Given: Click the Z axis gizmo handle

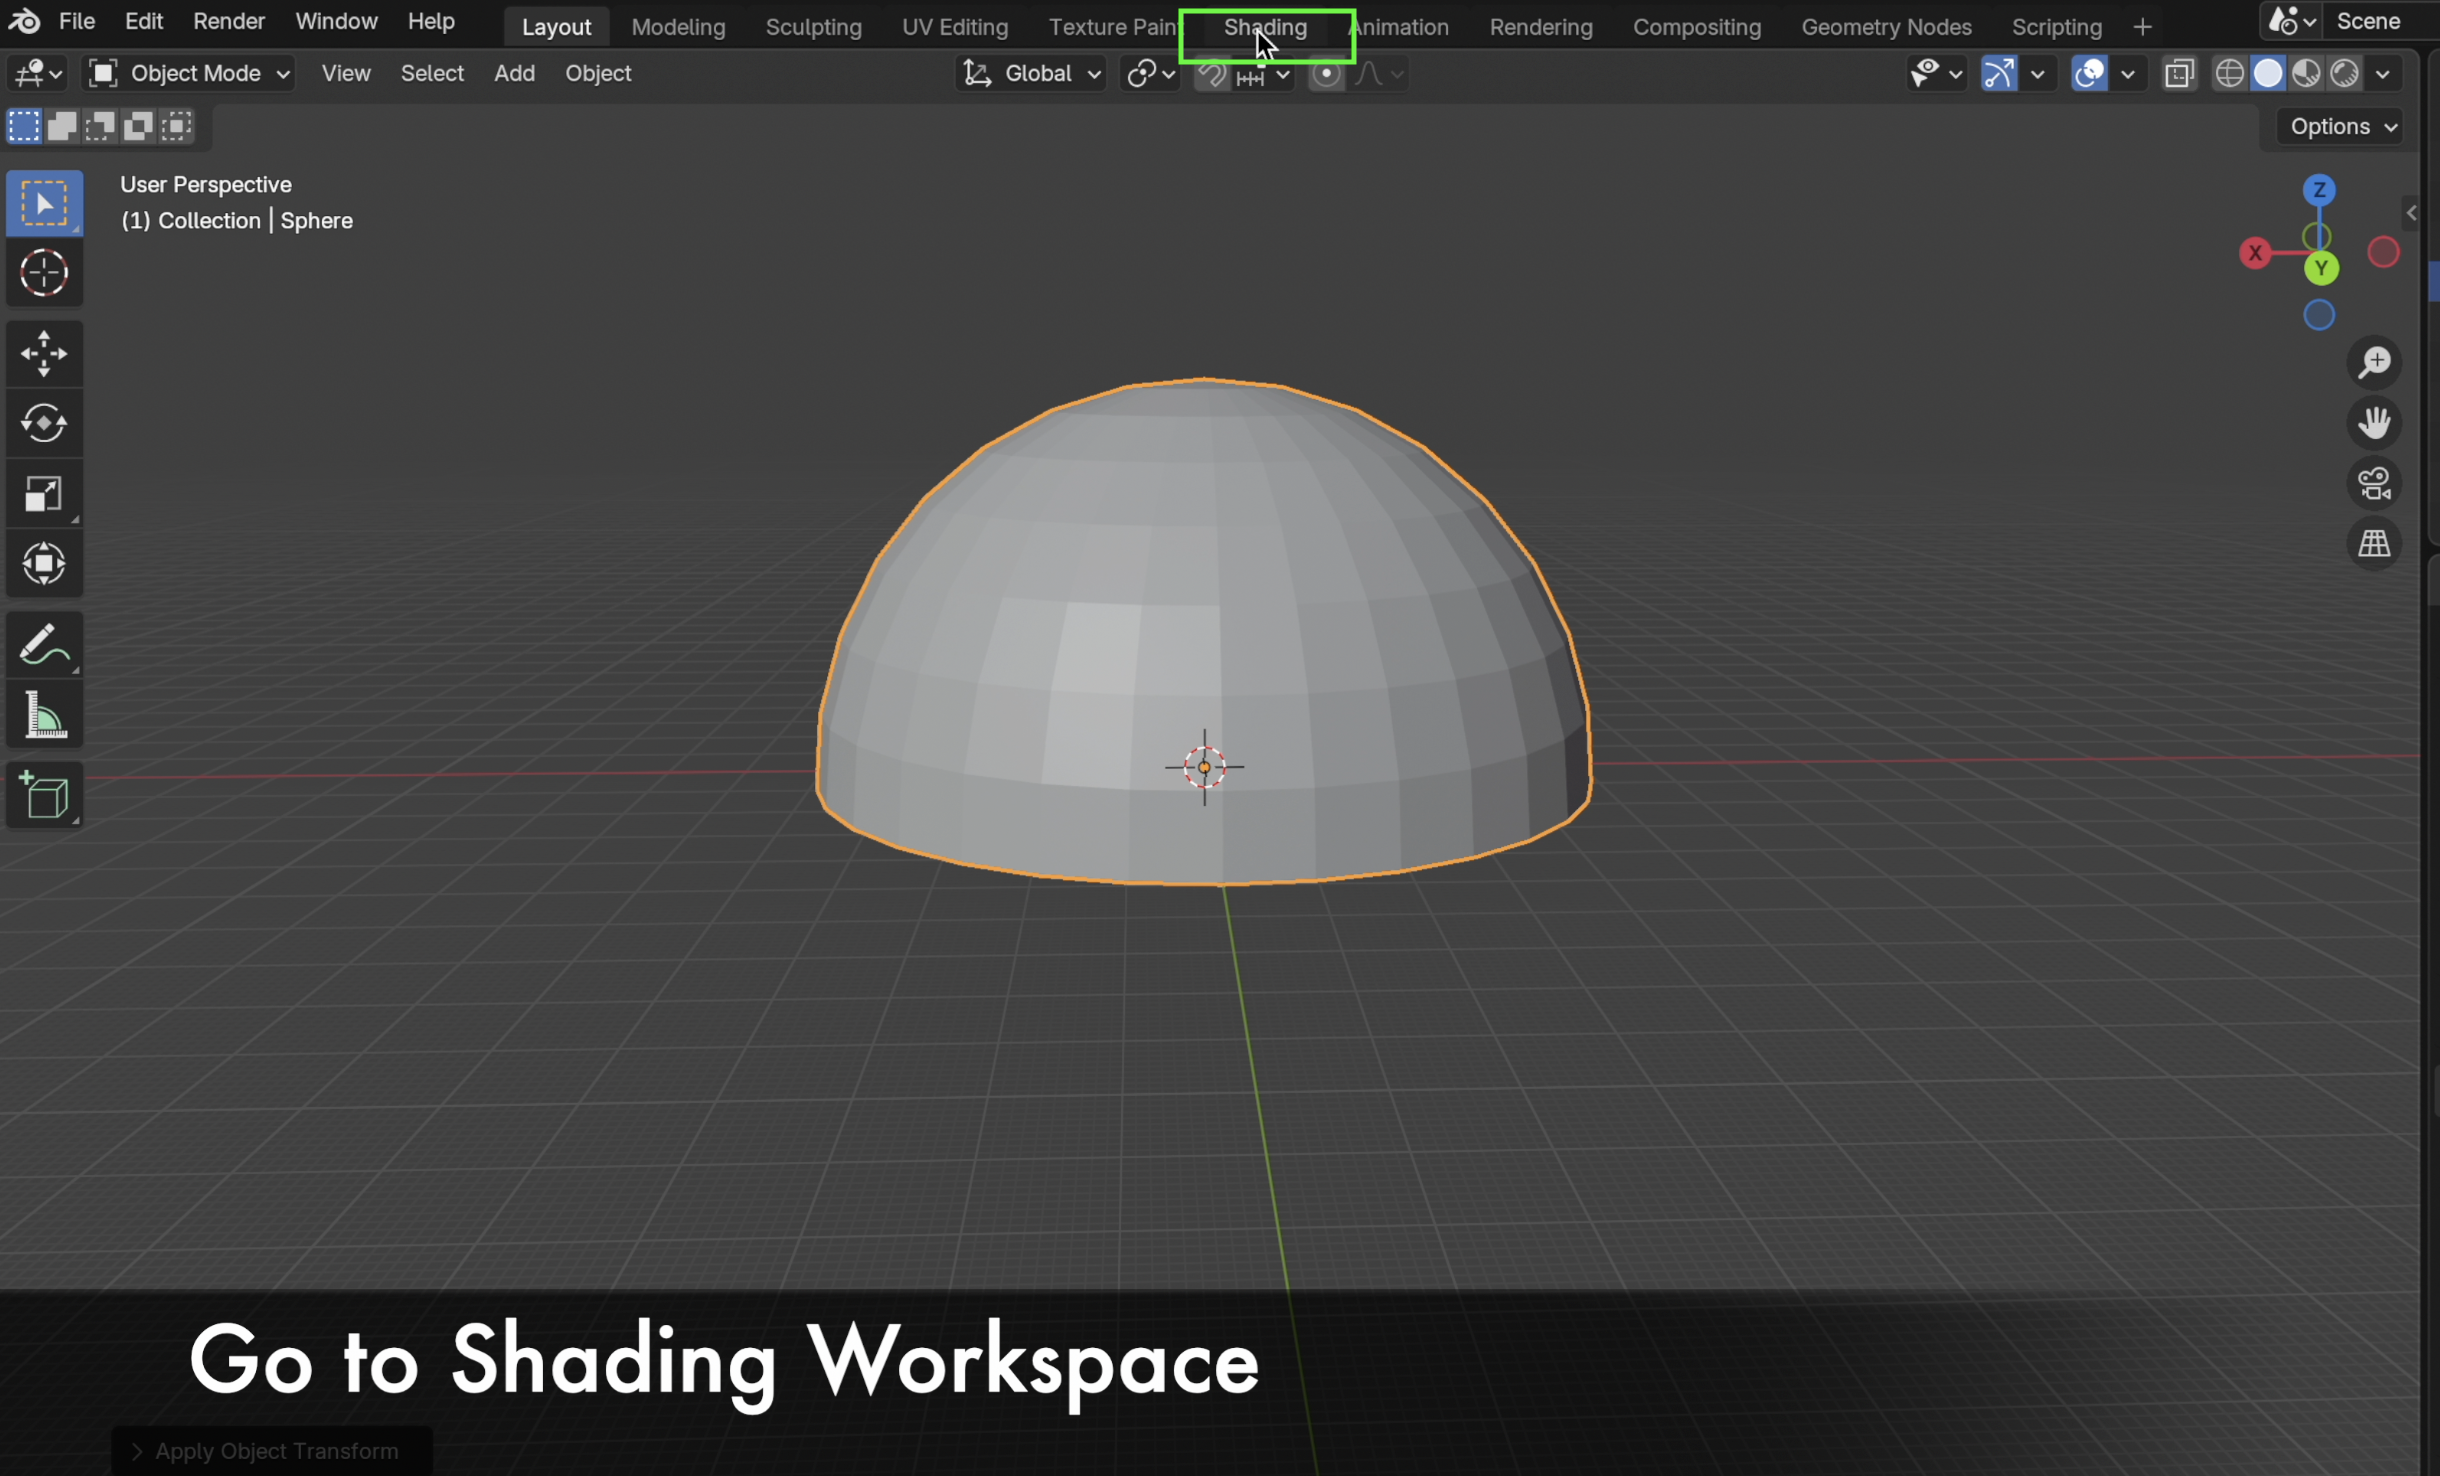Looking at the screenshot, I should (2318, 190).
